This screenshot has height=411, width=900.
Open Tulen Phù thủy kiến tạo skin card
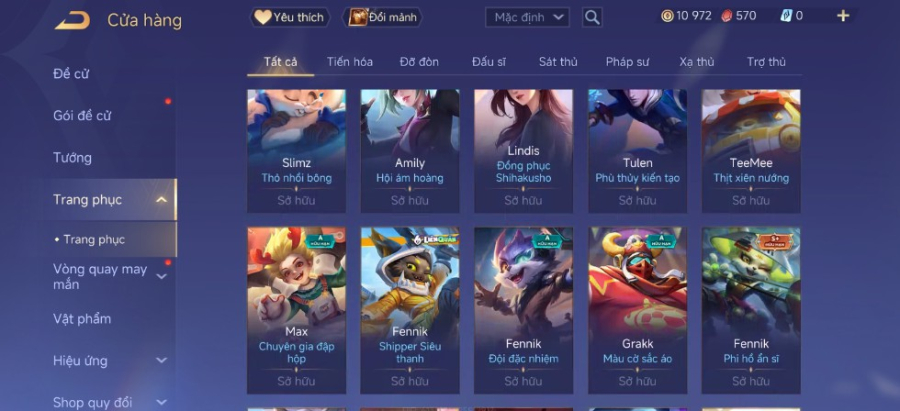pyautogui.click(x=637, y=151)
